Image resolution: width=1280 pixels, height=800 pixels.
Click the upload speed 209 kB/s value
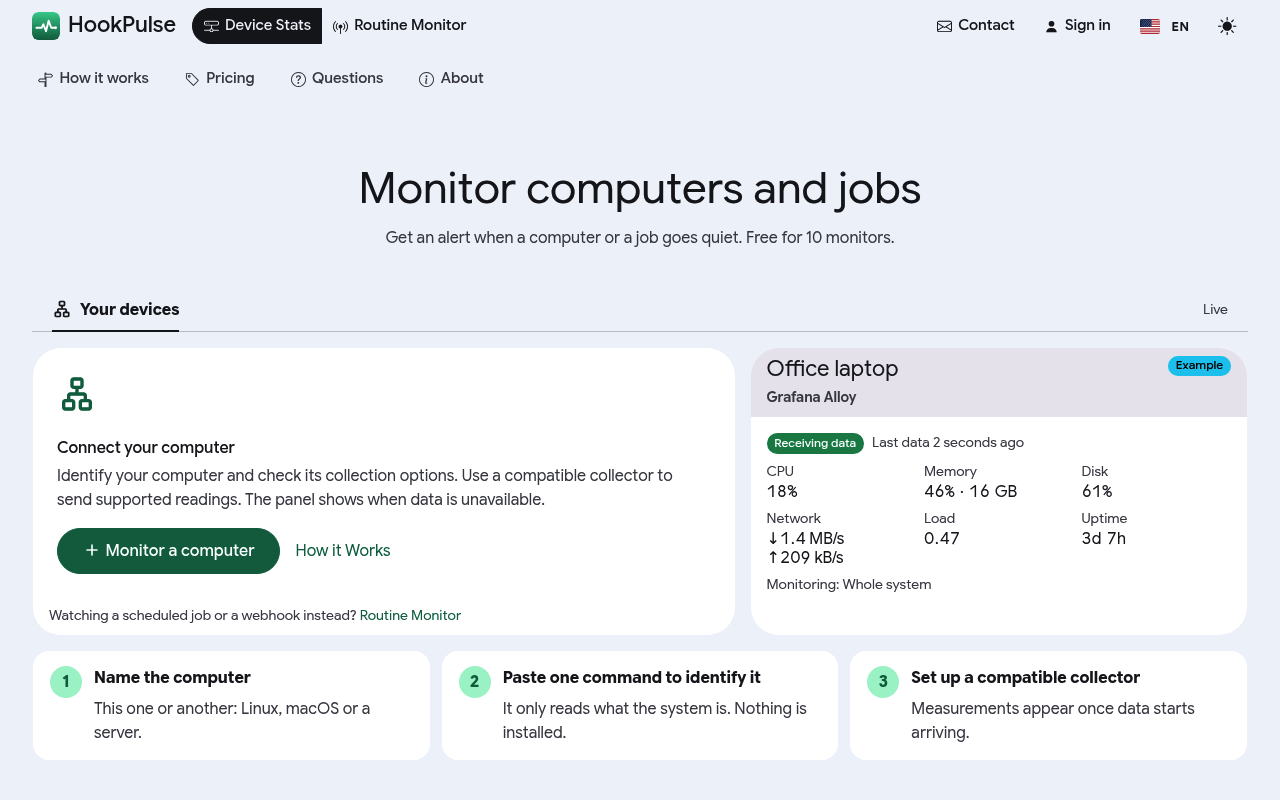coord(805,558)
